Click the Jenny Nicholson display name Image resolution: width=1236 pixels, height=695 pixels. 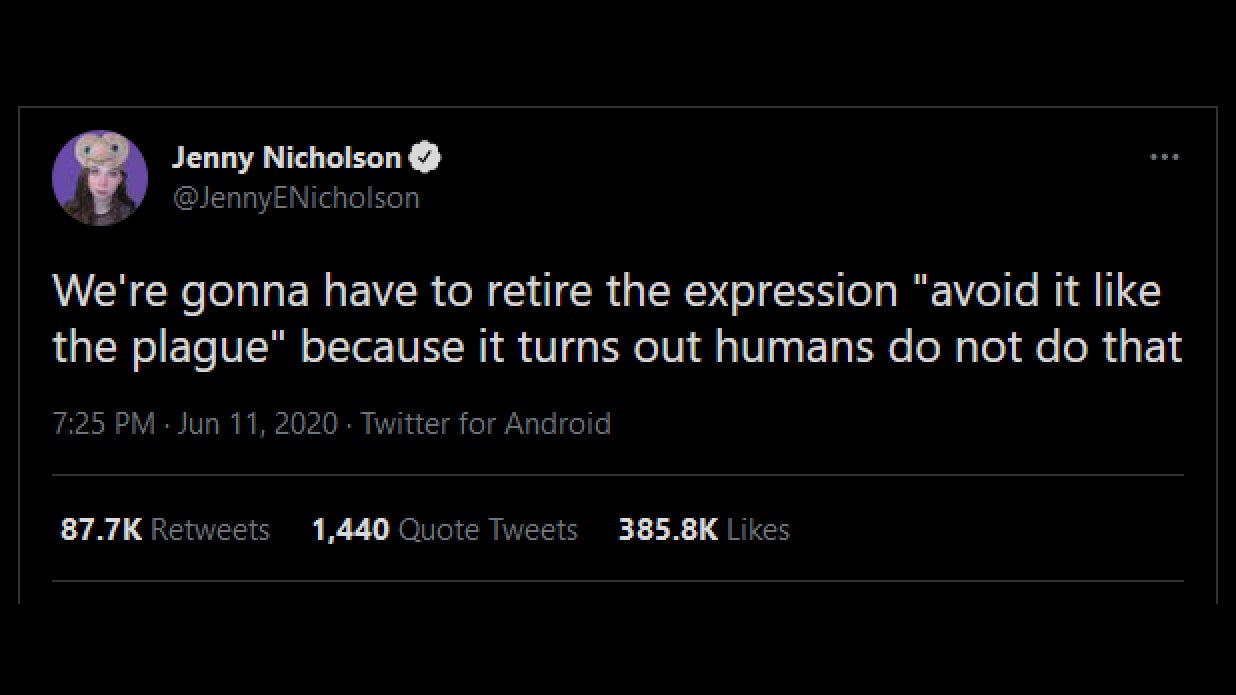[287, 157]
